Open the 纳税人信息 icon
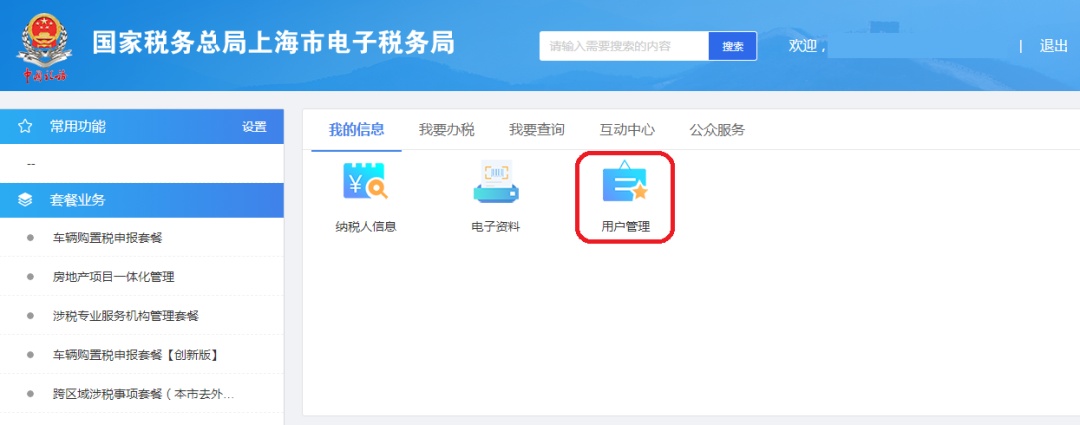 click(x=366, y=182)
